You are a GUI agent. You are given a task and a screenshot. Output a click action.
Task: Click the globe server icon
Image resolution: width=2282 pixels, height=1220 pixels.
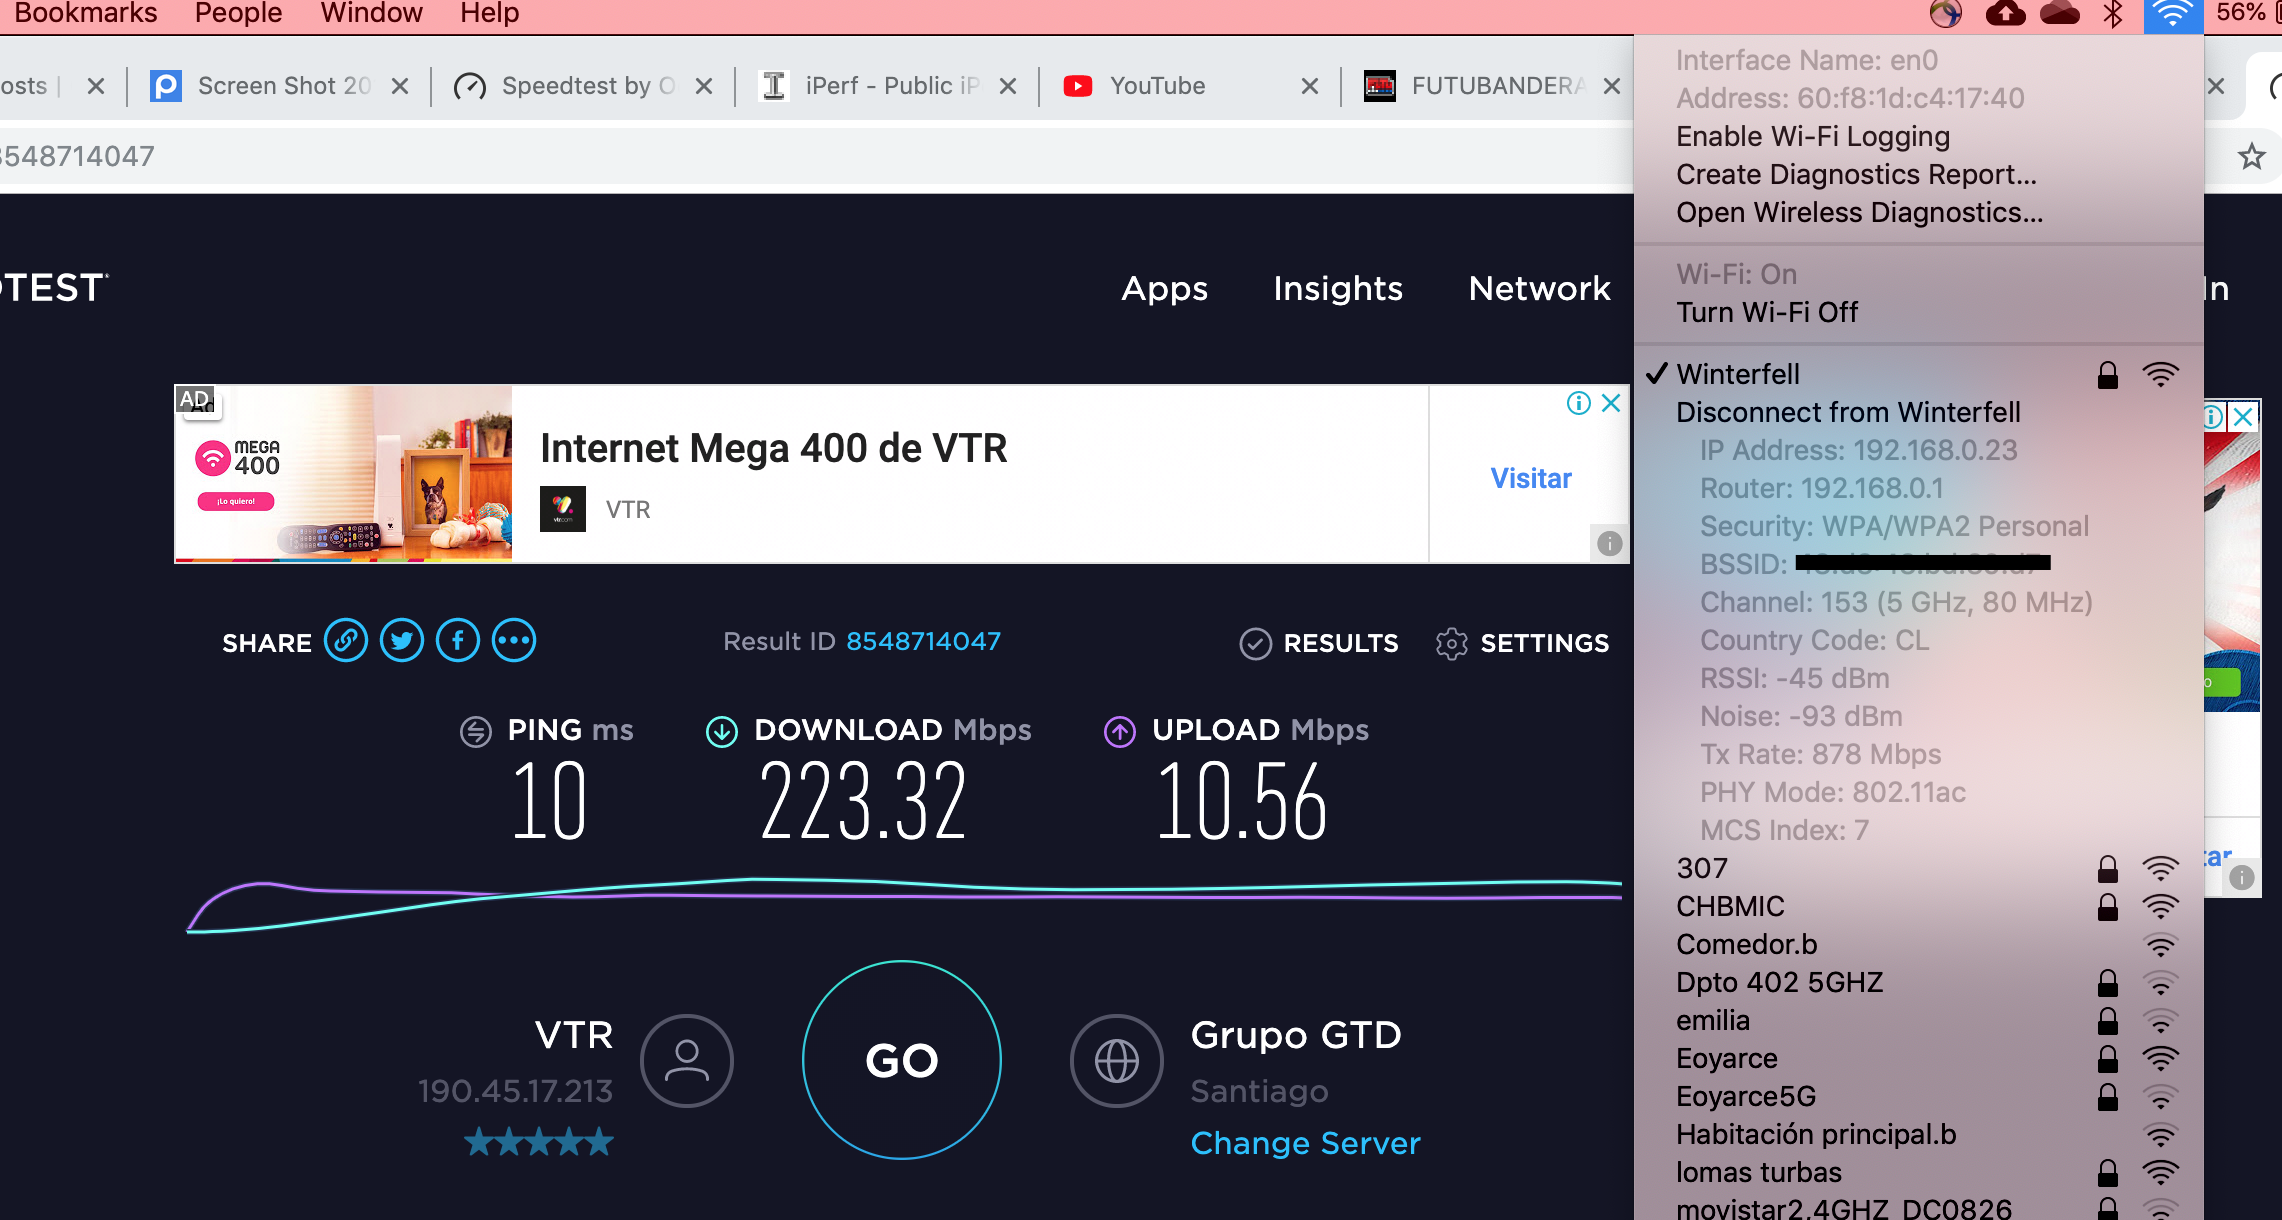(1117, 1060)
